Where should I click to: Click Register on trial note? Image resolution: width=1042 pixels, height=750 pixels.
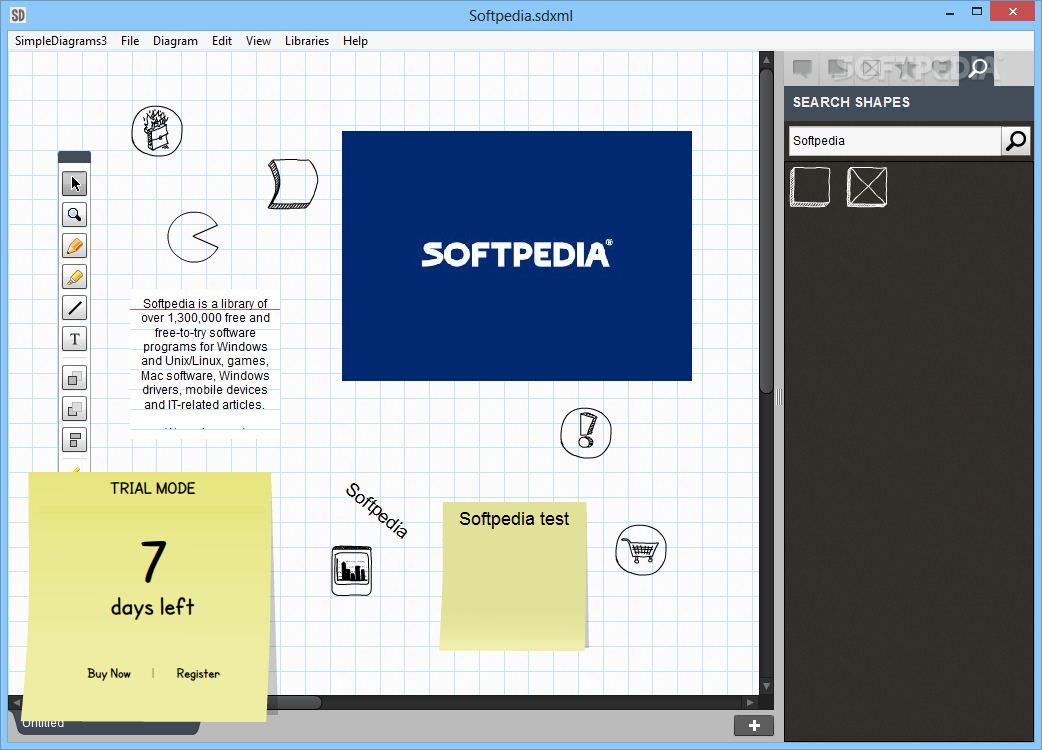(x=198, y=673)
